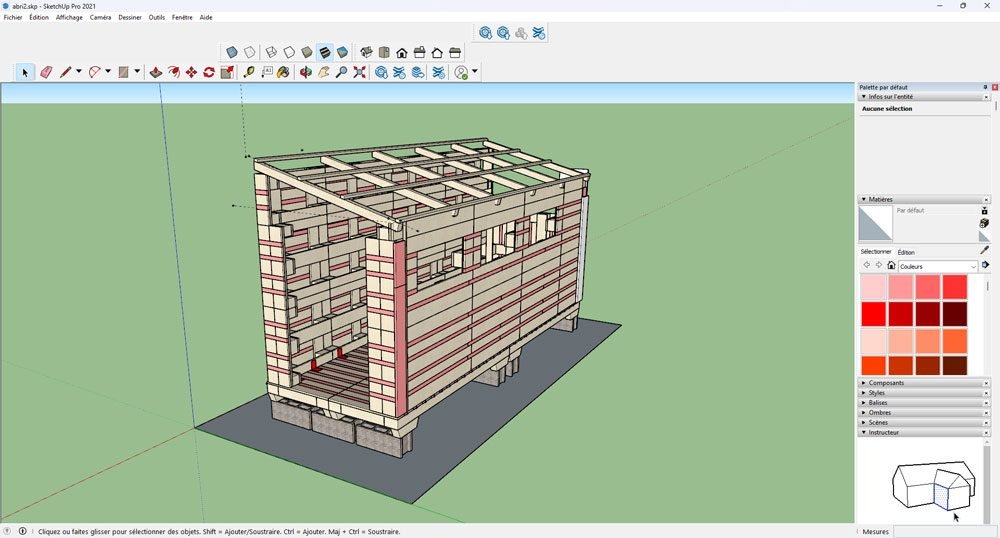Activate the Rotate tool
The image size is (1000, 538).
(x=209, y=73)
